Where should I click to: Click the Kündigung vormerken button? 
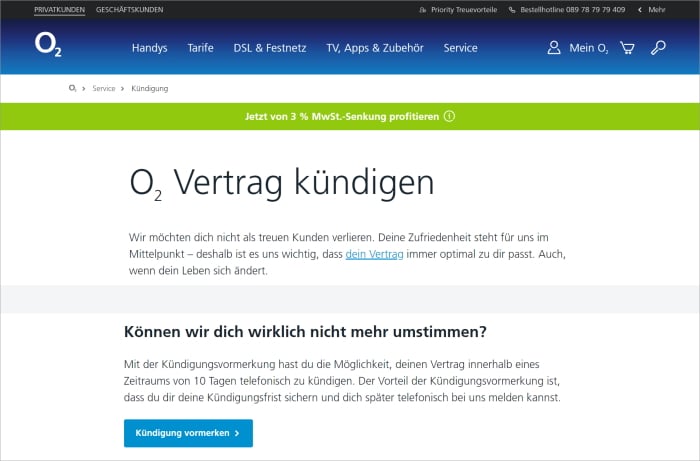[x=188, y=433]
